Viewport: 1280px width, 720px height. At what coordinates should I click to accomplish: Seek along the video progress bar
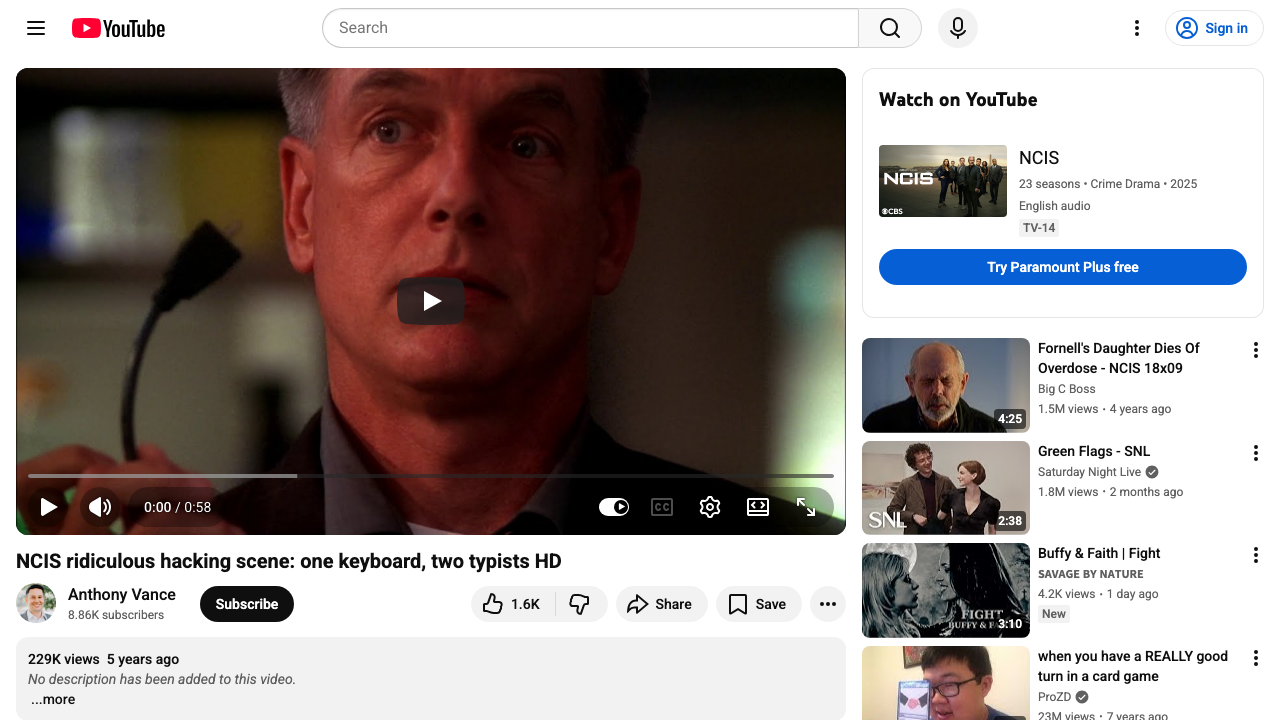[x=431, y=476]
